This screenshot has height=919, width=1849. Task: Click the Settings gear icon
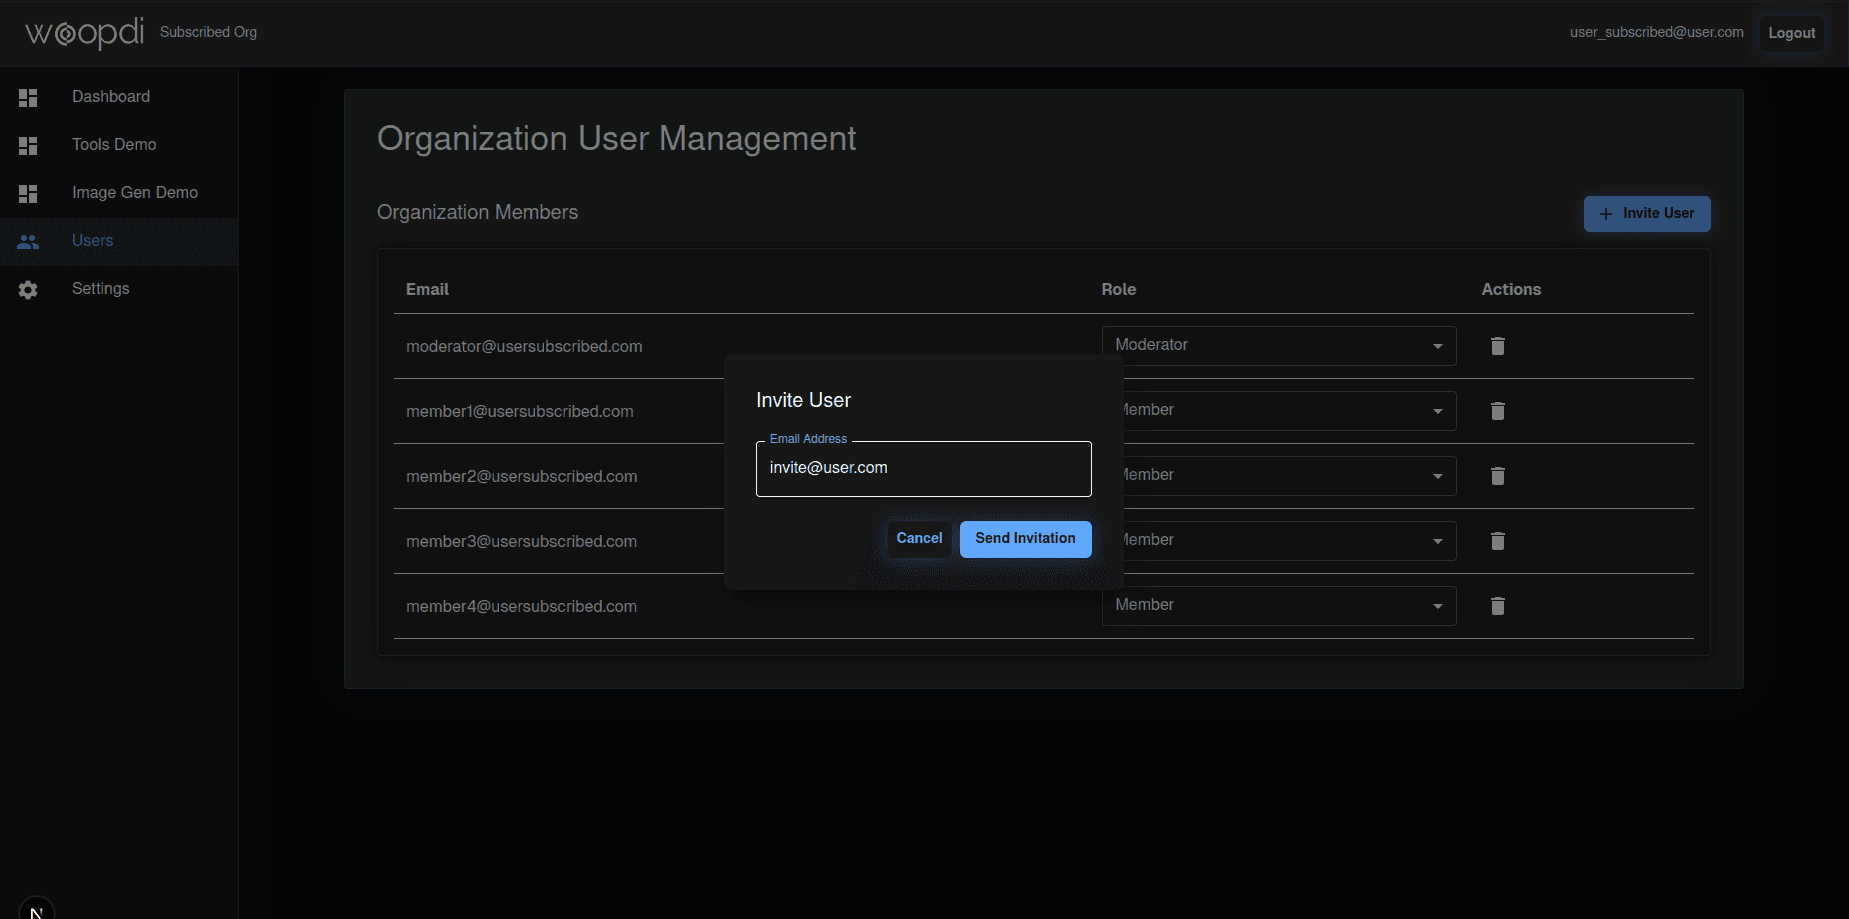point(28,289)
